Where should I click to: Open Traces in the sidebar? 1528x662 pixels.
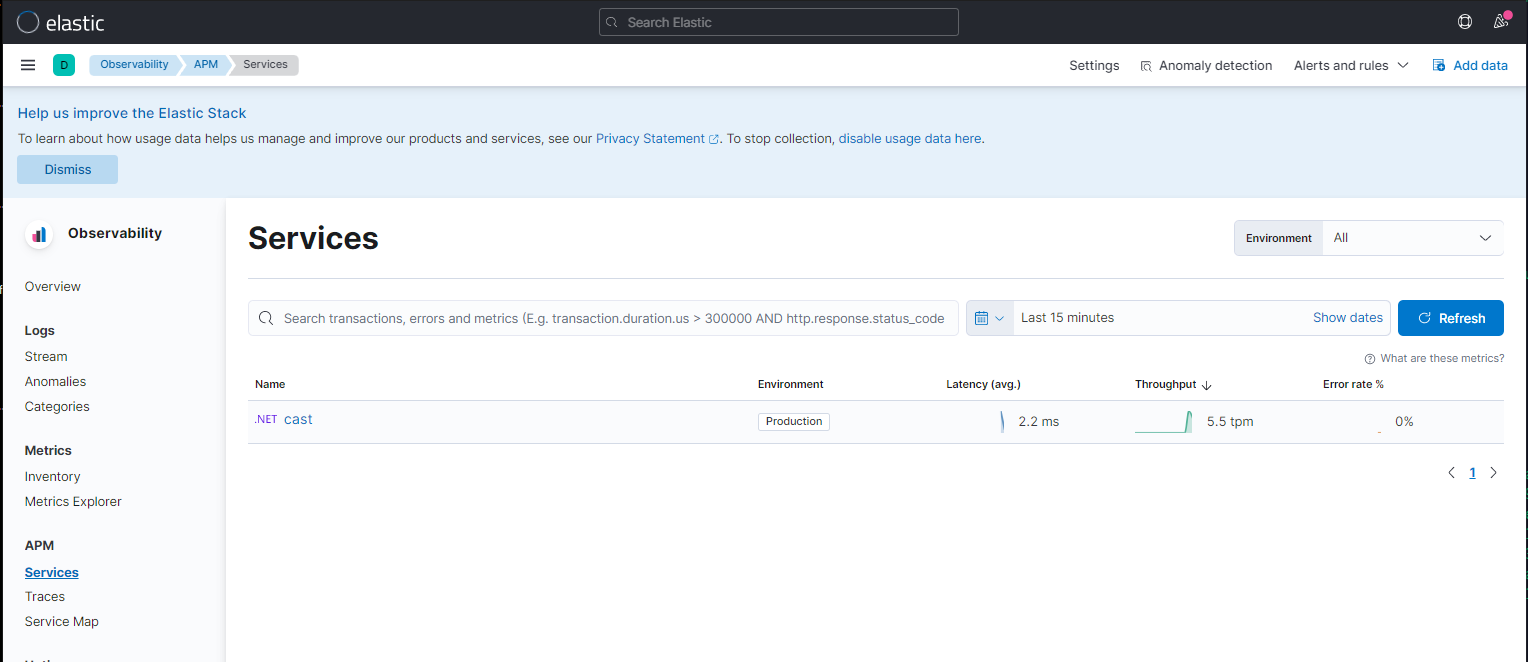coord(45,597)
